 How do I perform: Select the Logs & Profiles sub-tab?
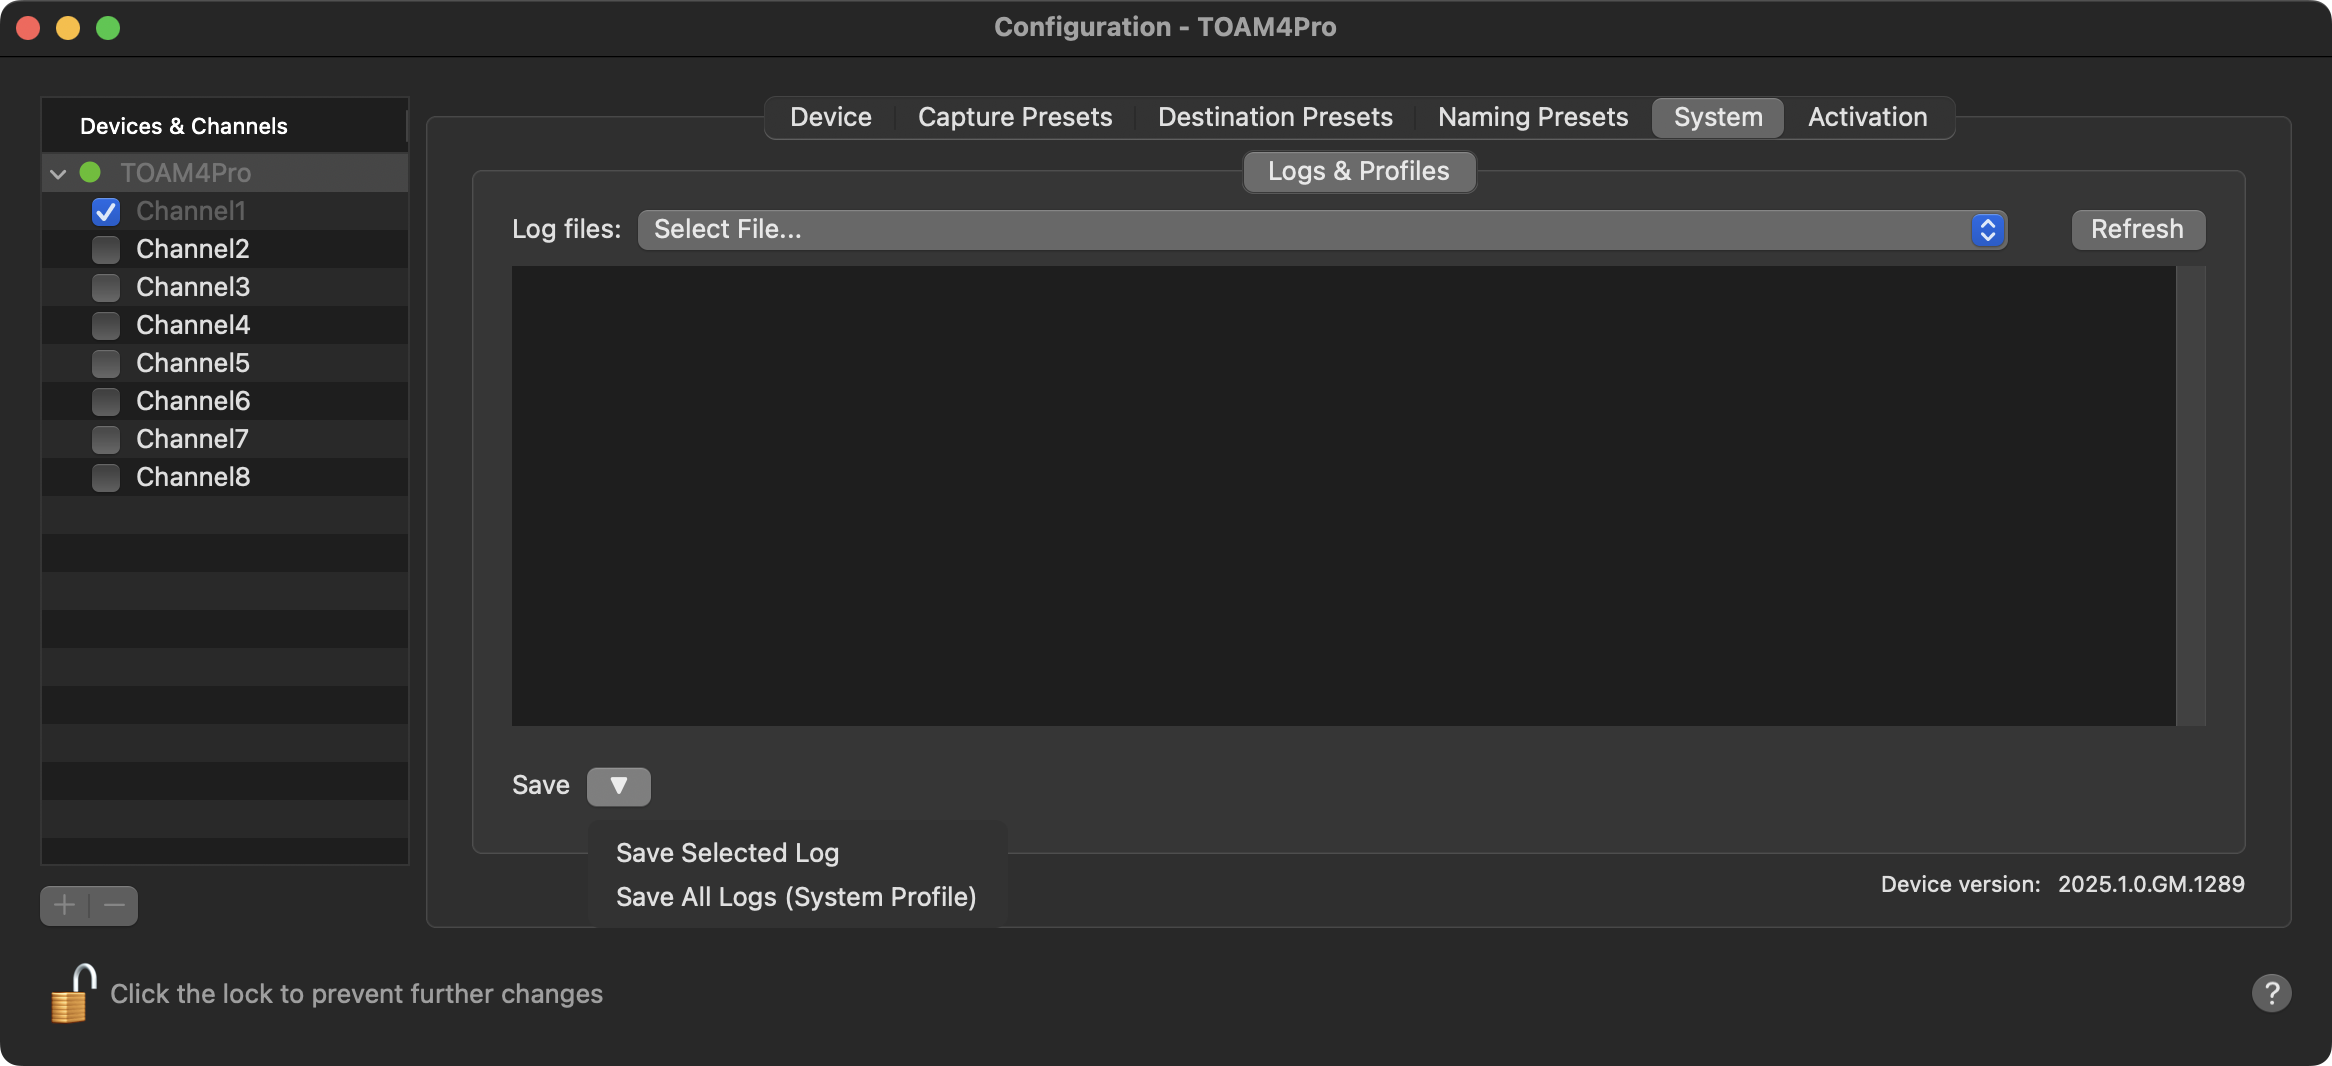pos(1358,171)
